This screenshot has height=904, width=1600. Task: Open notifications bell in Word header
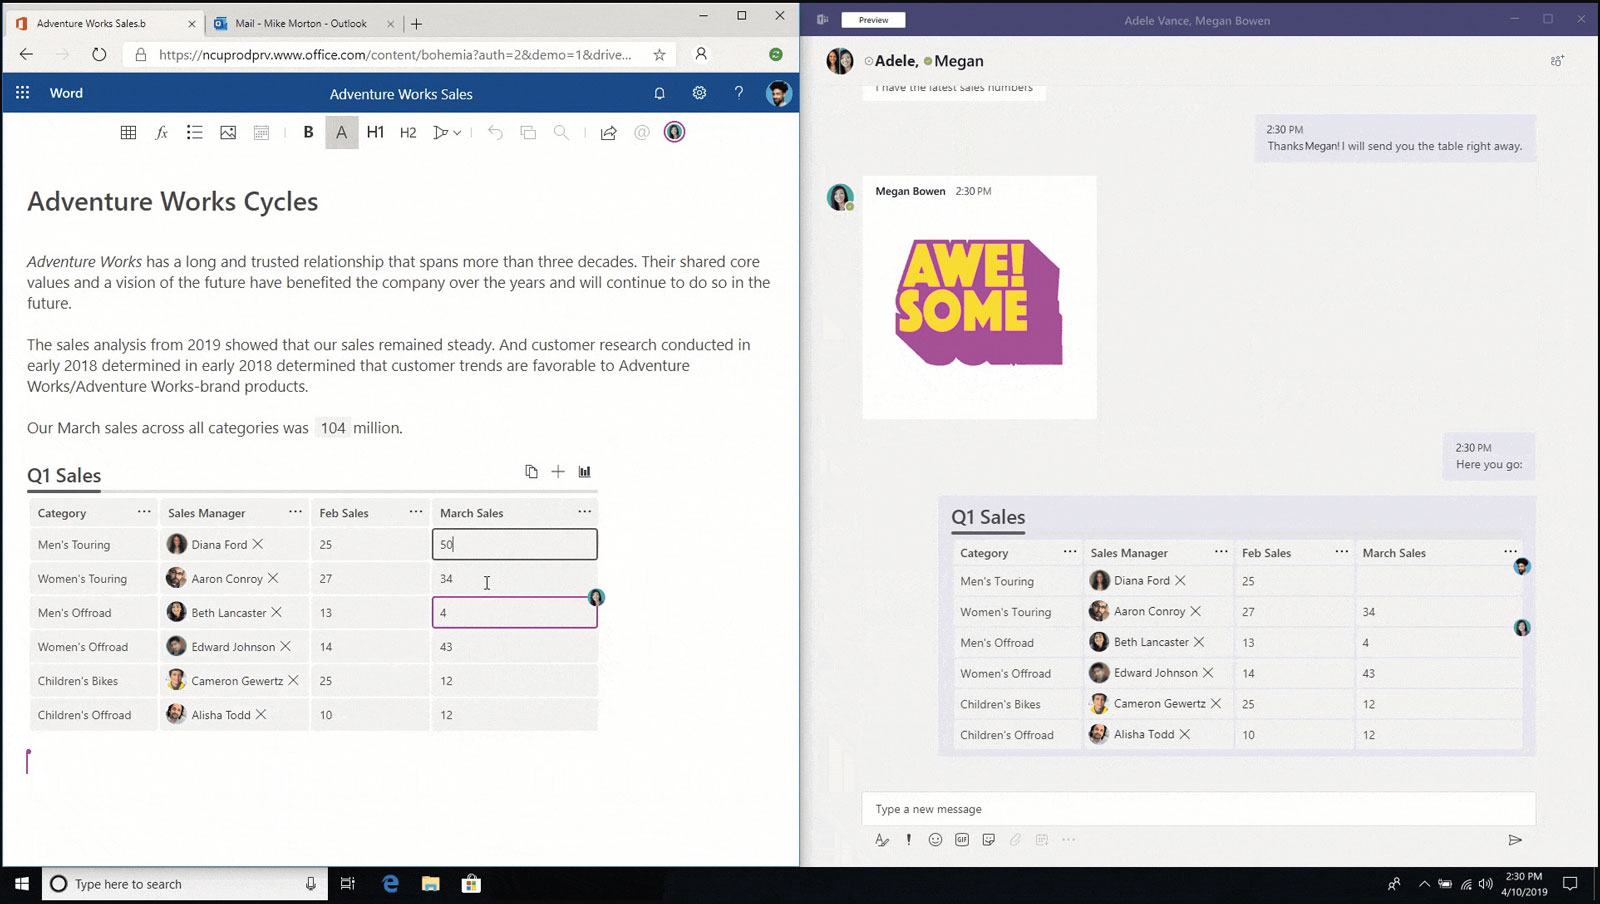659,93
